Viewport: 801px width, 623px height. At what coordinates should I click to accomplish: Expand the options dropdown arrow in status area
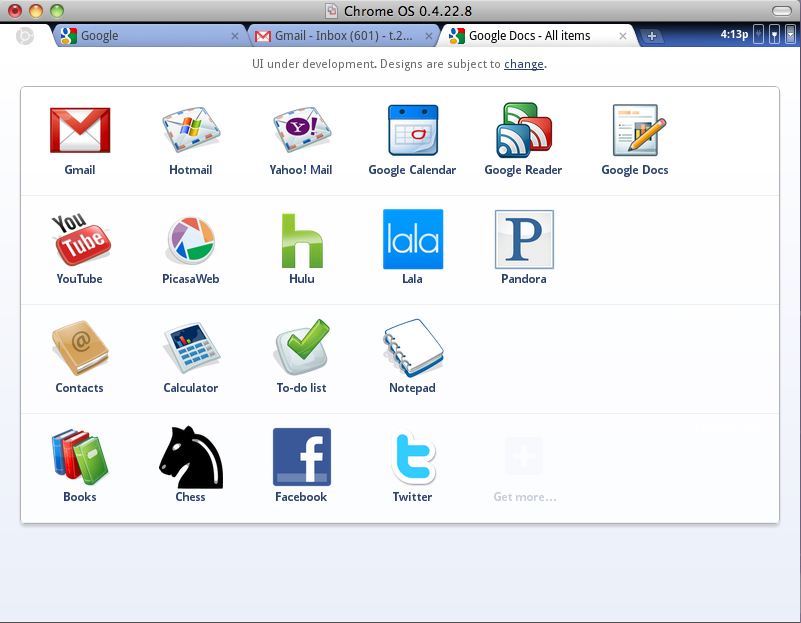click(x=790, y=35)
